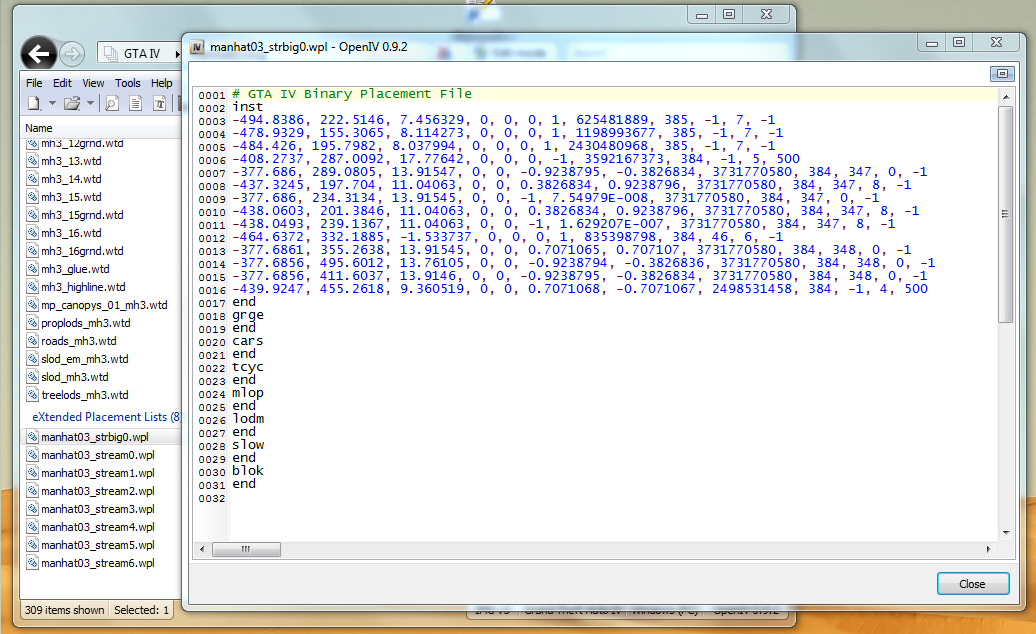Click the back navigation arrow

pyautogui.click(x=39, y=53)
